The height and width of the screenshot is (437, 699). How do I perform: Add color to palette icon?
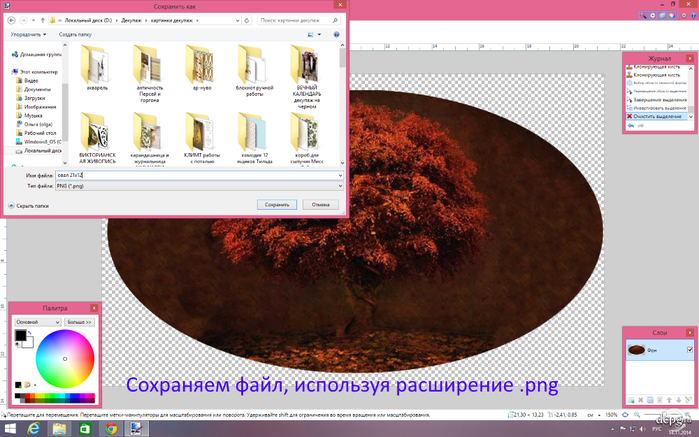coord(18,384)
